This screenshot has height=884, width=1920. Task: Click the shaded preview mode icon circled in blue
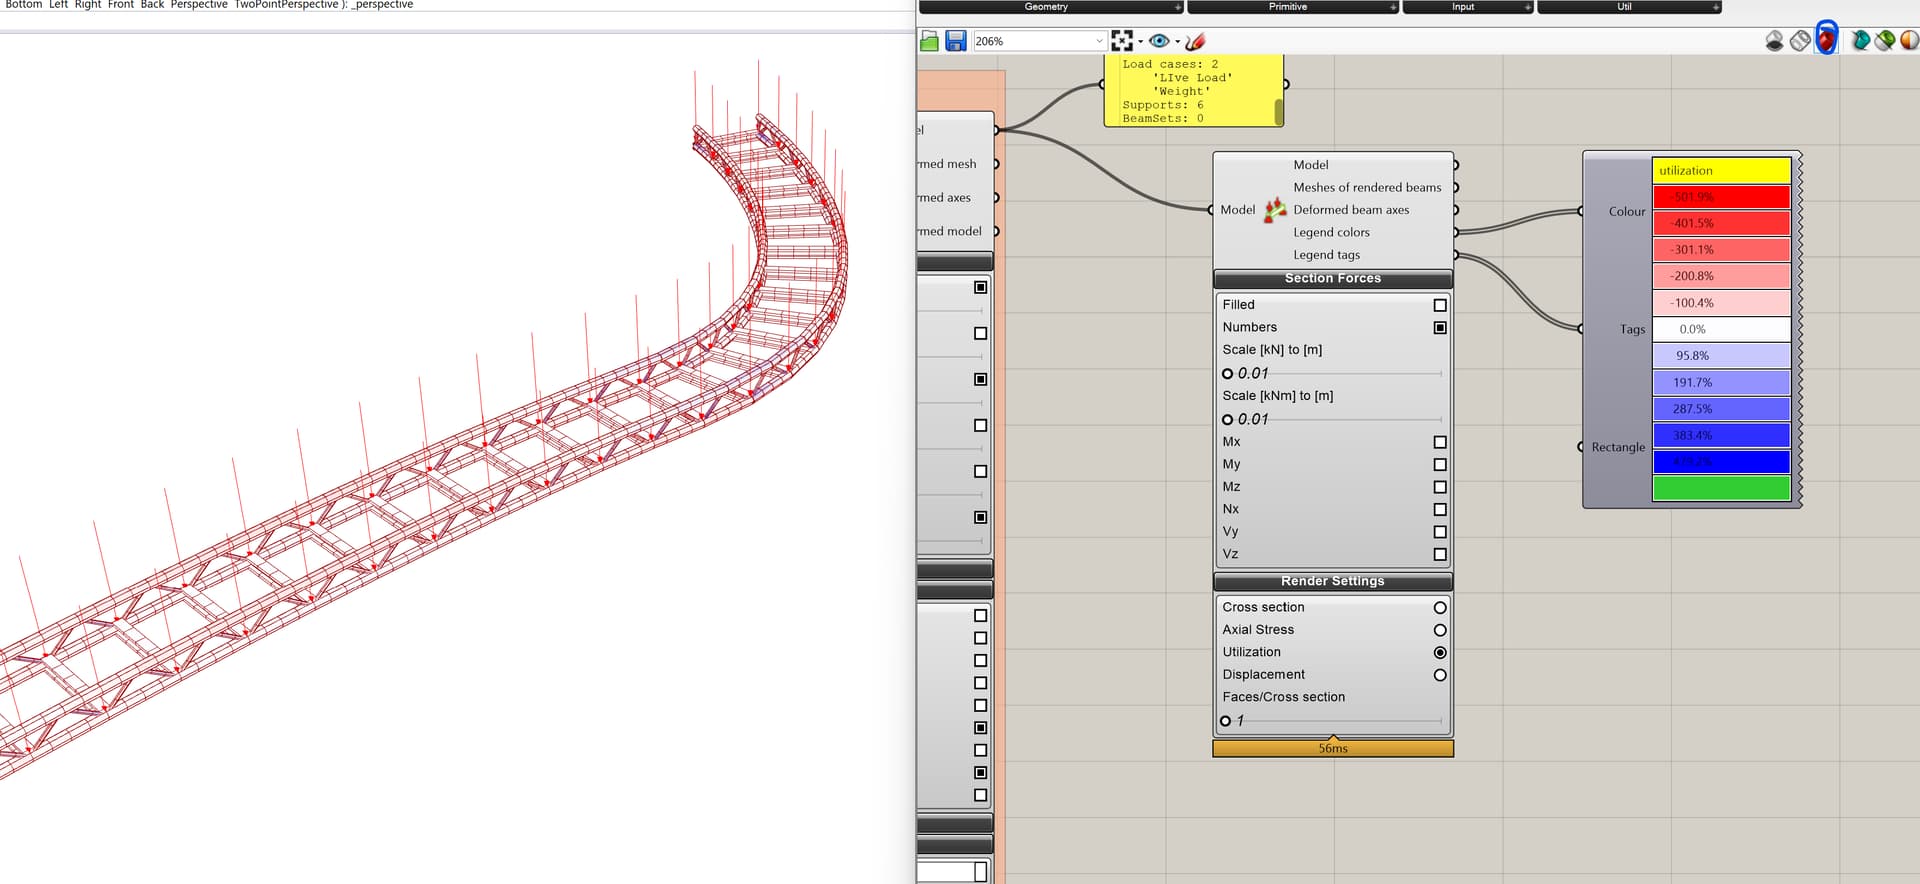pyautogui.click(x=1826, y=40)
